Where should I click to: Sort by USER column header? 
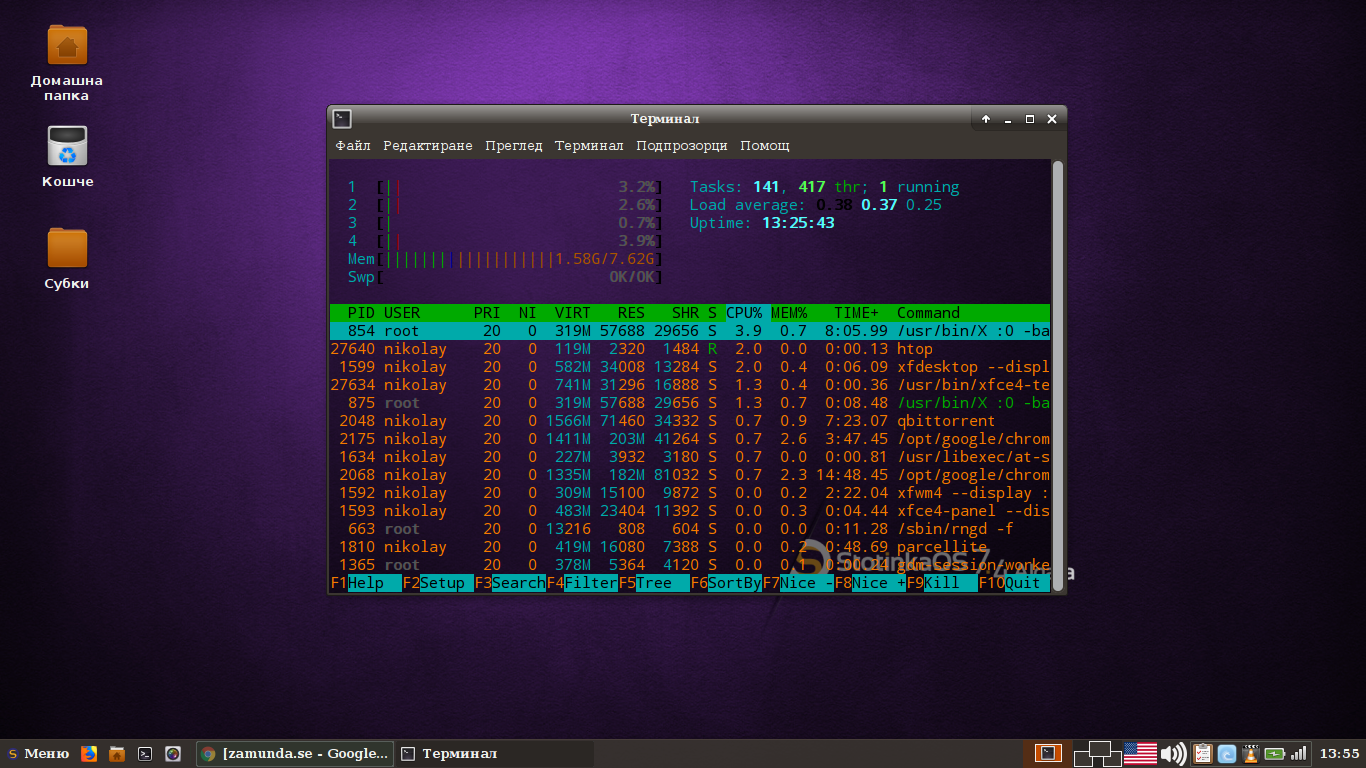point(402,313)
